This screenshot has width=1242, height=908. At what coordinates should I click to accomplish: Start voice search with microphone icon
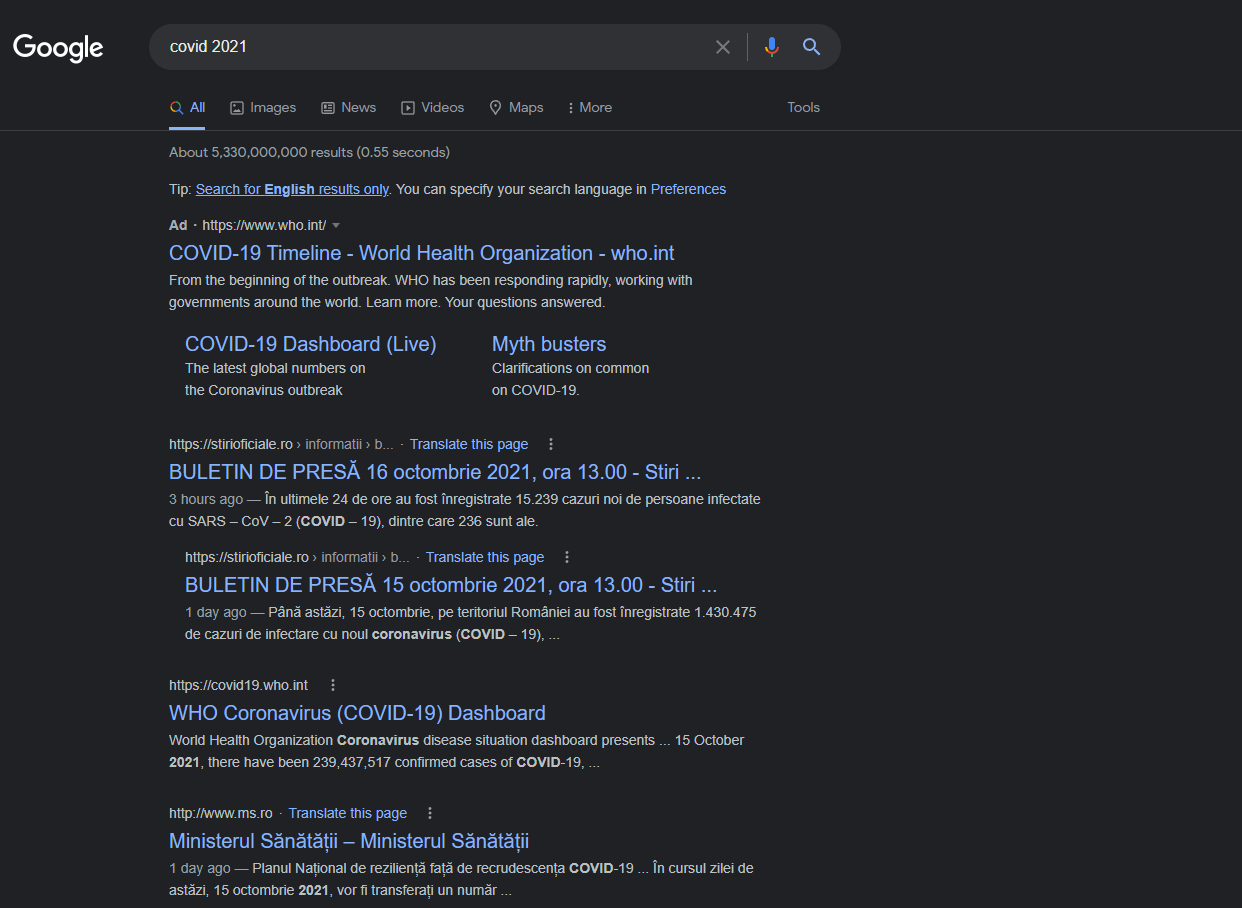click(771, 47)
